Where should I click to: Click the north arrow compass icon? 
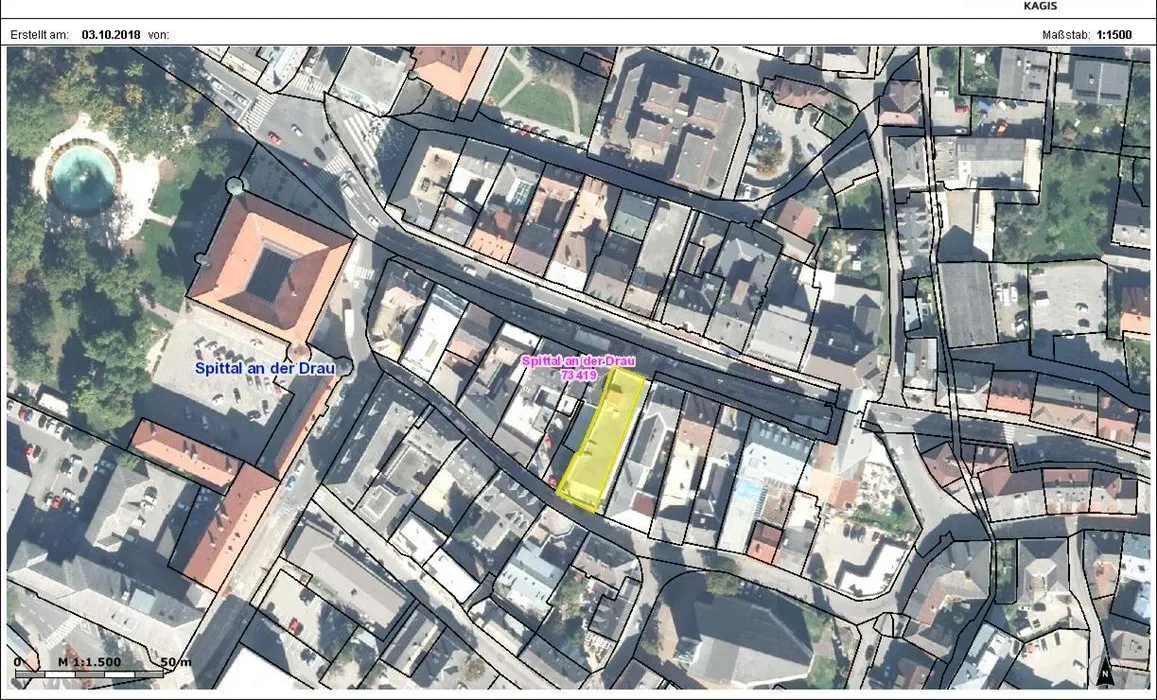coord(1104,671)
